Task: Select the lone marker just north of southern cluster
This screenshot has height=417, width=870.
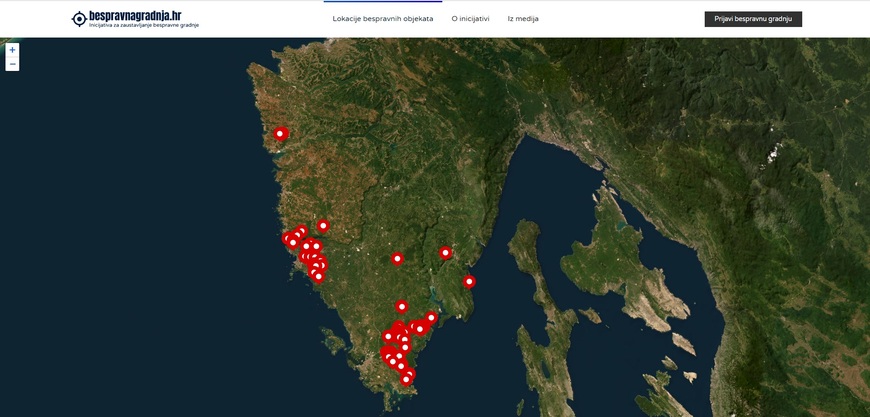Action: (x=402, y=306)
